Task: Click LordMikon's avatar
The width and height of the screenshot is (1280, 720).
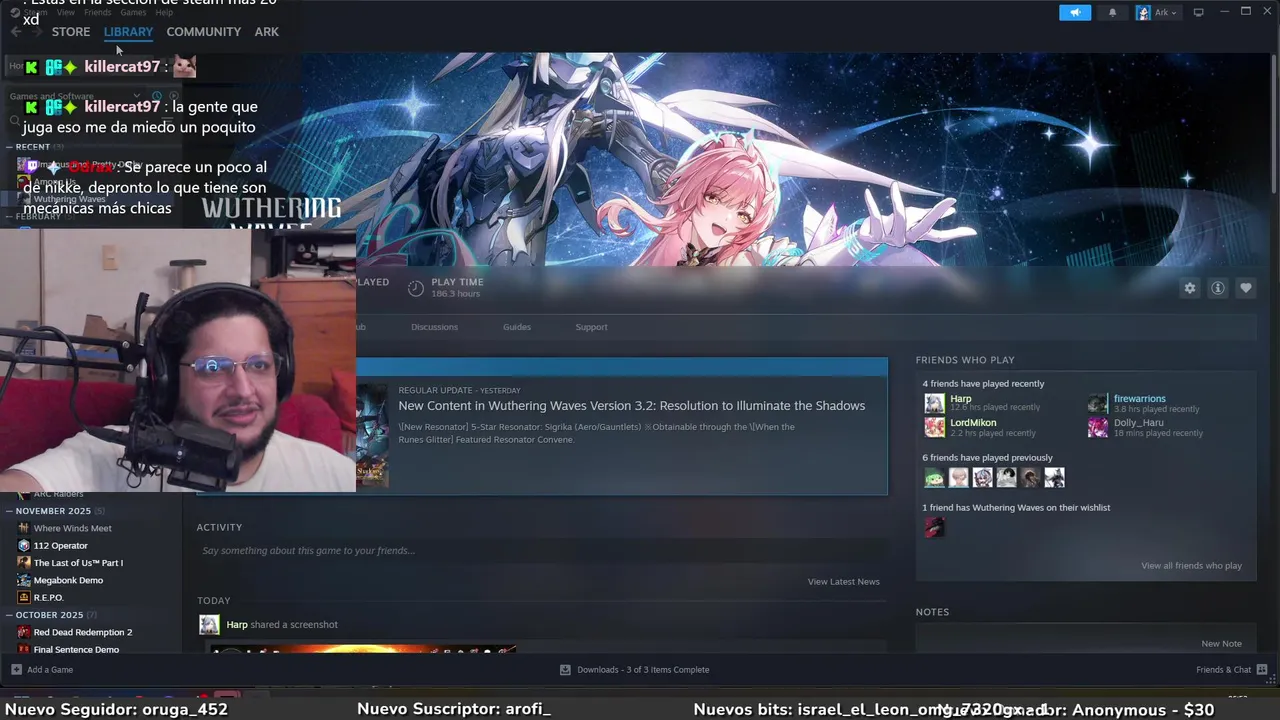Action: (x=934, y=427)
